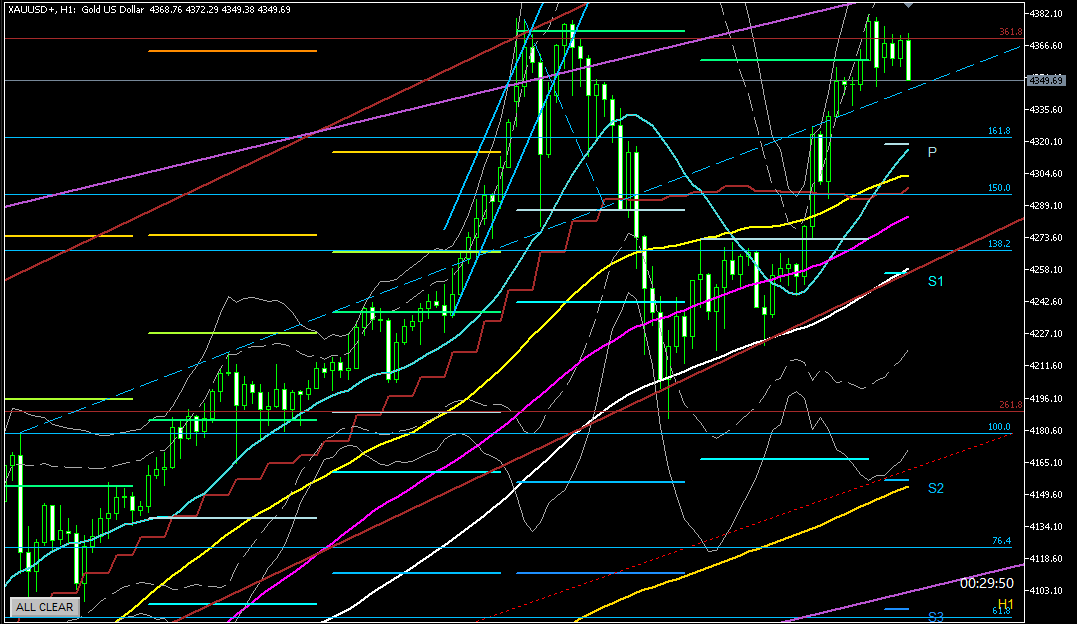
Task: Select the S1 support level label
Action: pyautogui.click(x=935, y=282)
